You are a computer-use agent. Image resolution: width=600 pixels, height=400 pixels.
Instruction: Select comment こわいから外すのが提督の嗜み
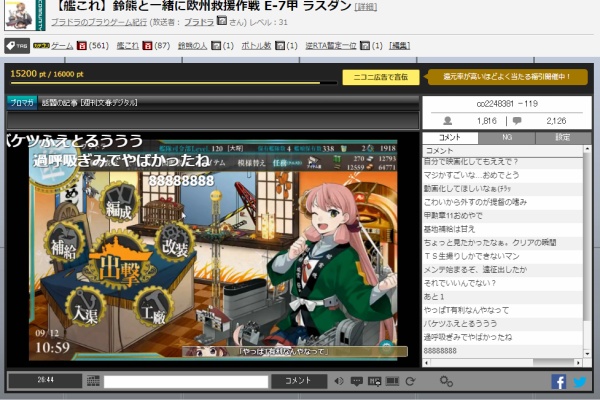click(503, 202)
